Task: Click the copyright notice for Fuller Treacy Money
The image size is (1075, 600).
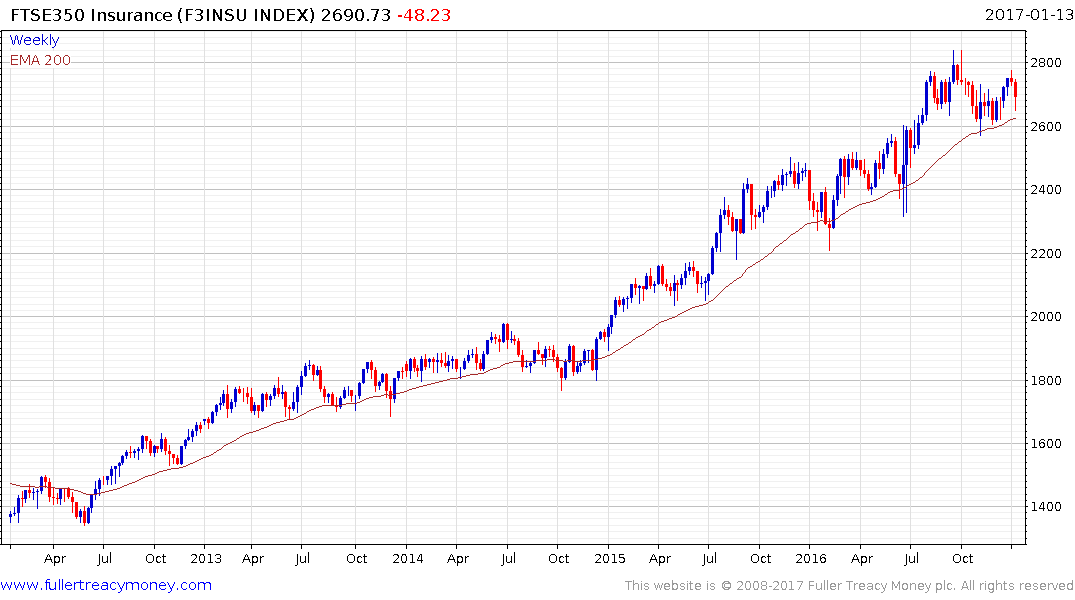Action: 849,586
